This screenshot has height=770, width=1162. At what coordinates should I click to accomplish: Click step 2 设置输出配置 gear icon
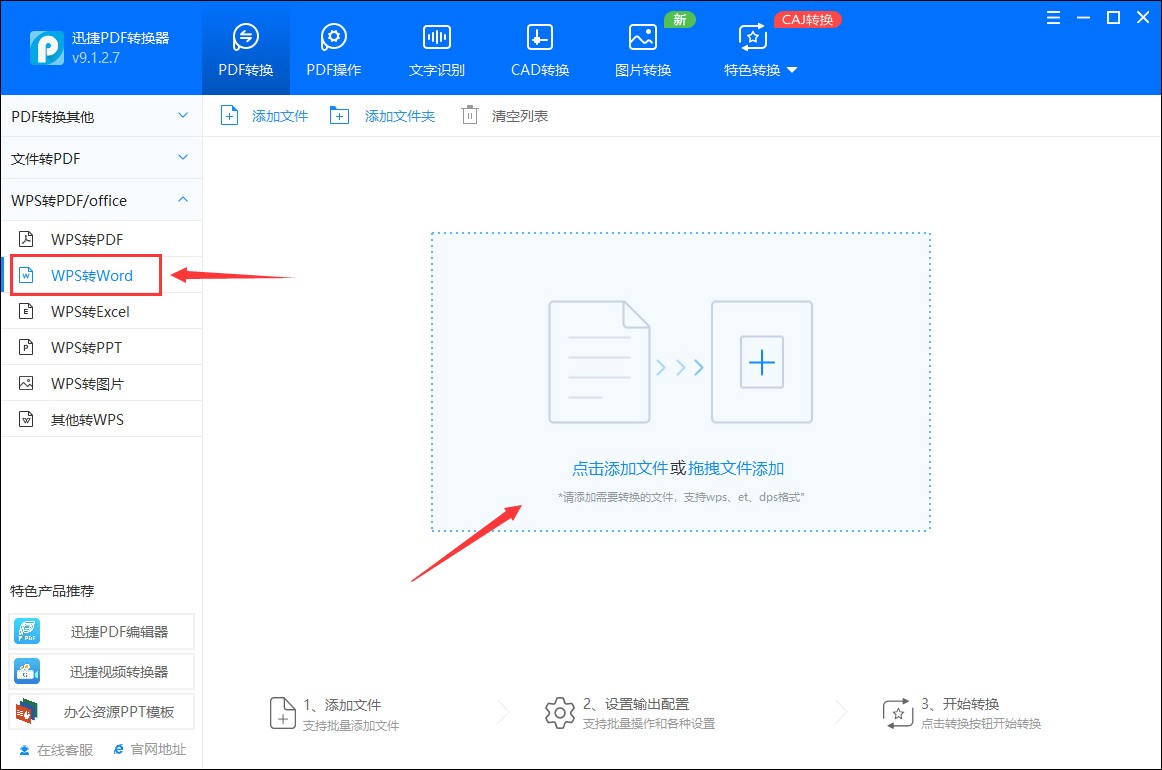(x=560, y=713)
